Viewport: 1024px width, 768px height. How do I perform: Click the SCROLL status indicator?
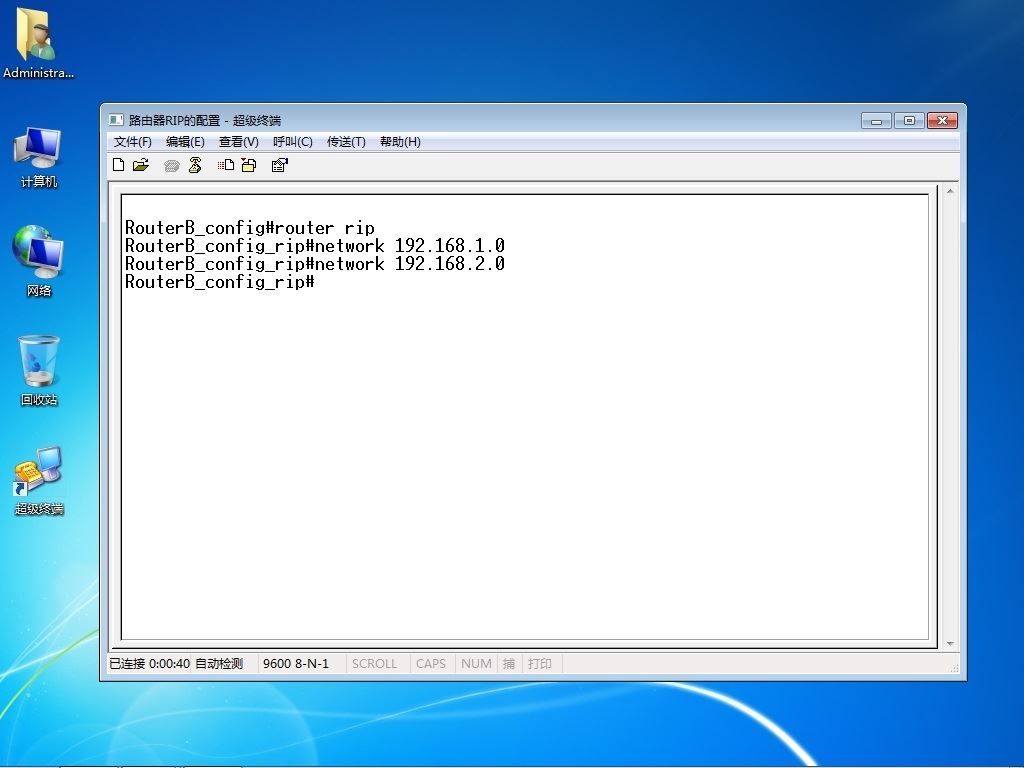(374, 664)
